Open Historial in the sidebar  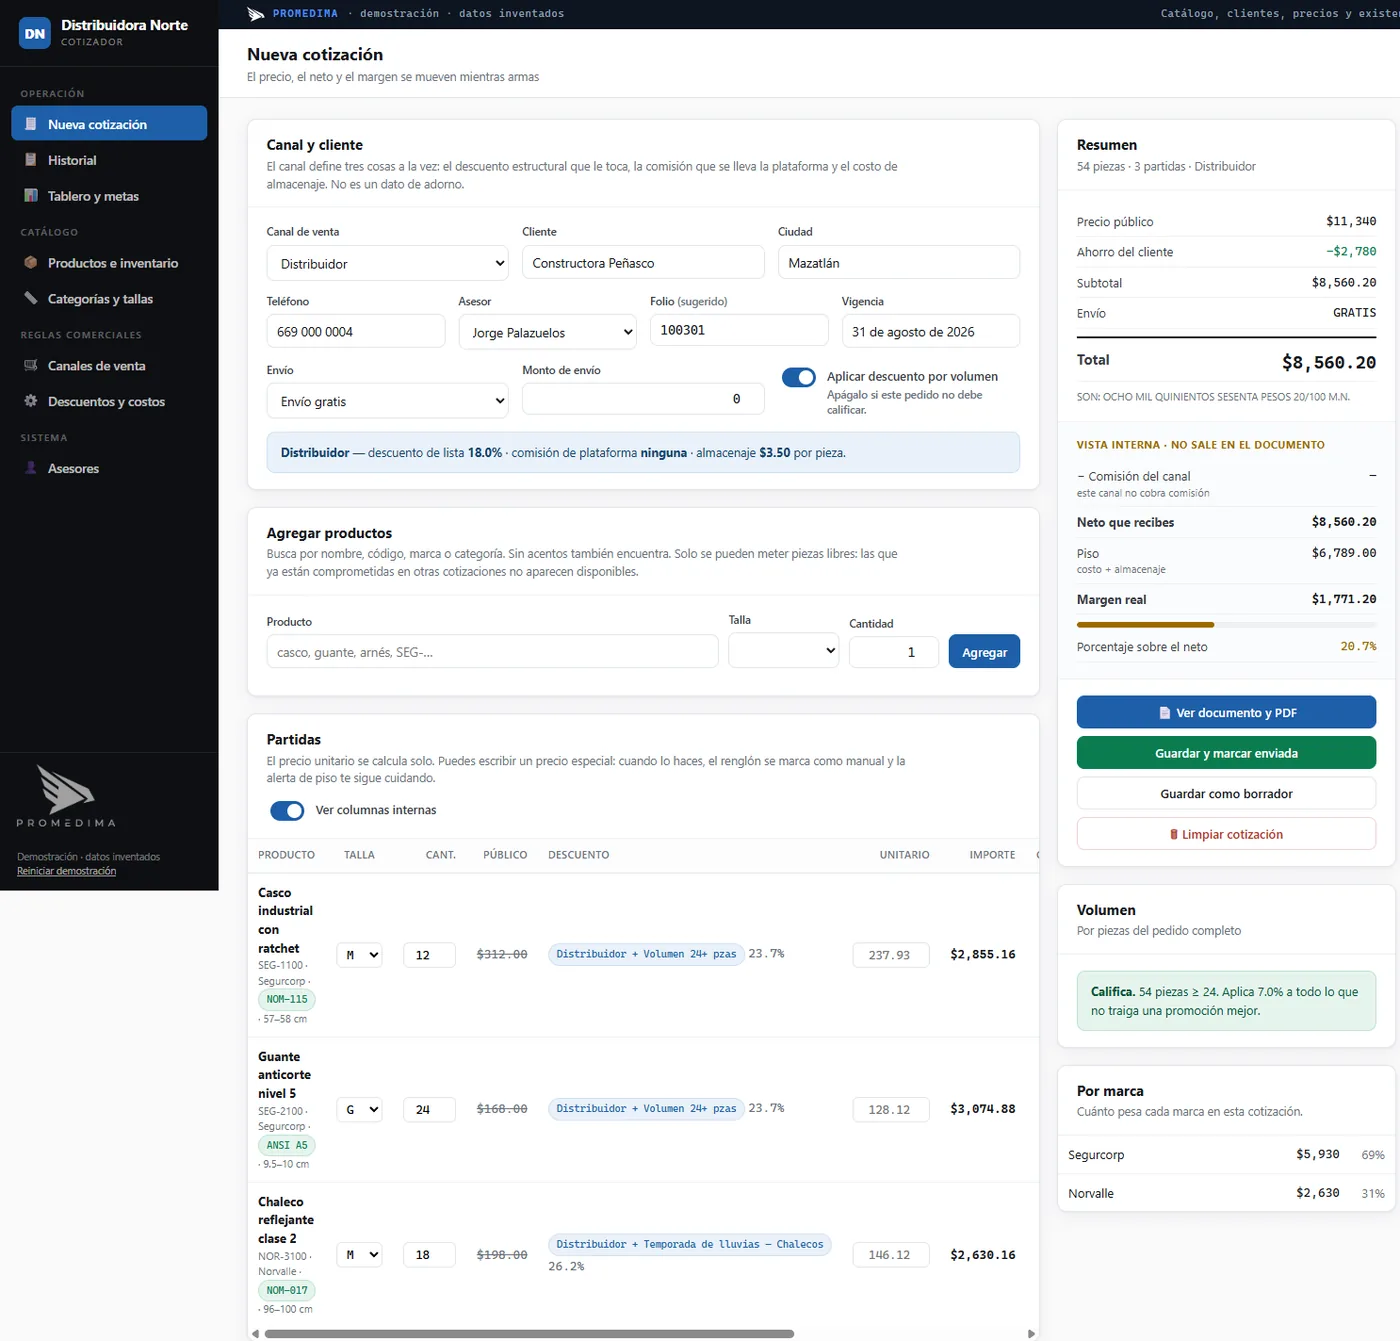click(109, 160)
